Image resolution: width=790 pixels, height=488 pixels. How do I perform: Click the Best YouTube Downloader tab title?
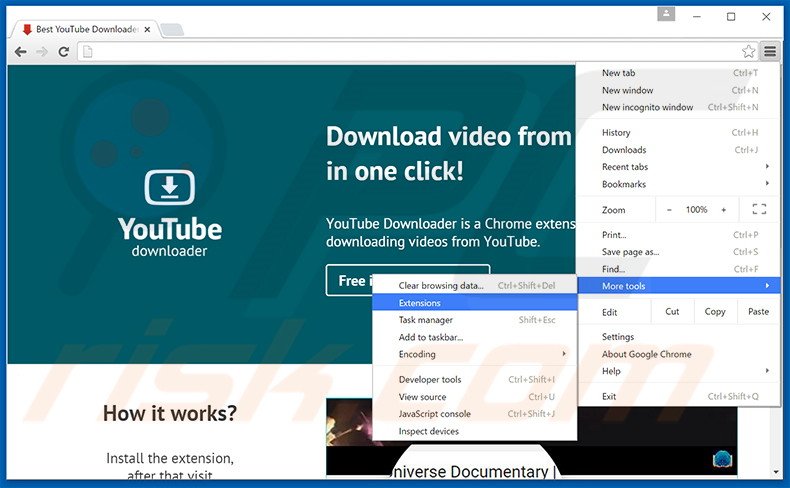tap(87, 30)
